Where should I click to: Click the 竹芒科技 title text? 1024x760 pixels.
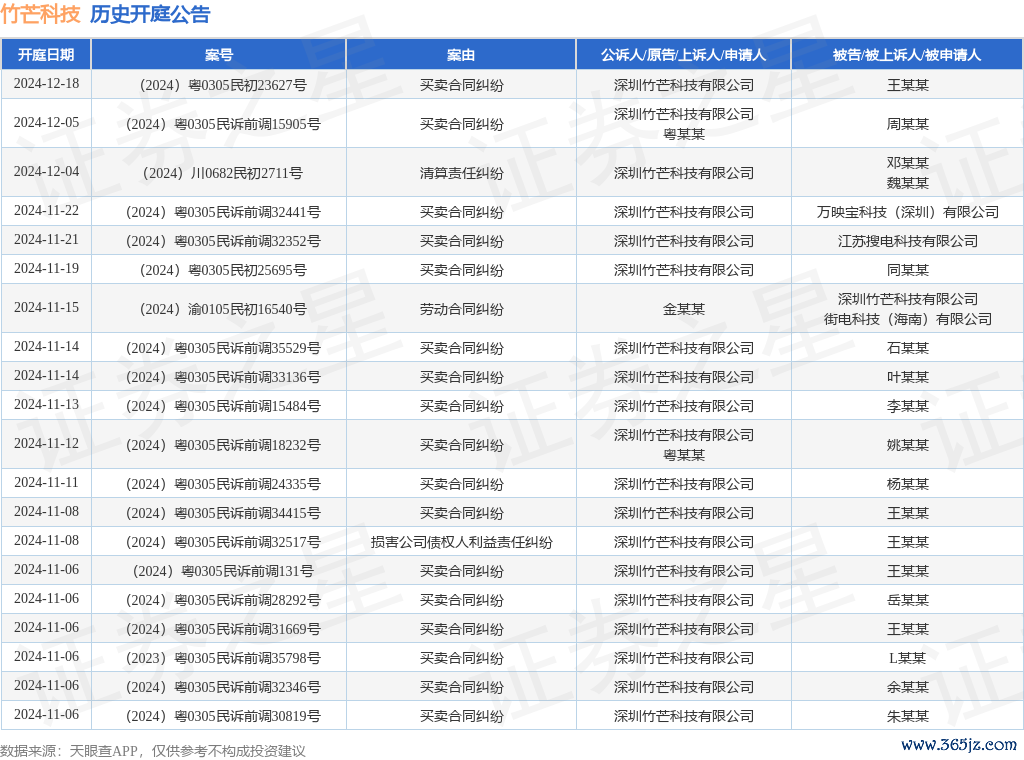tap(40, 14)
